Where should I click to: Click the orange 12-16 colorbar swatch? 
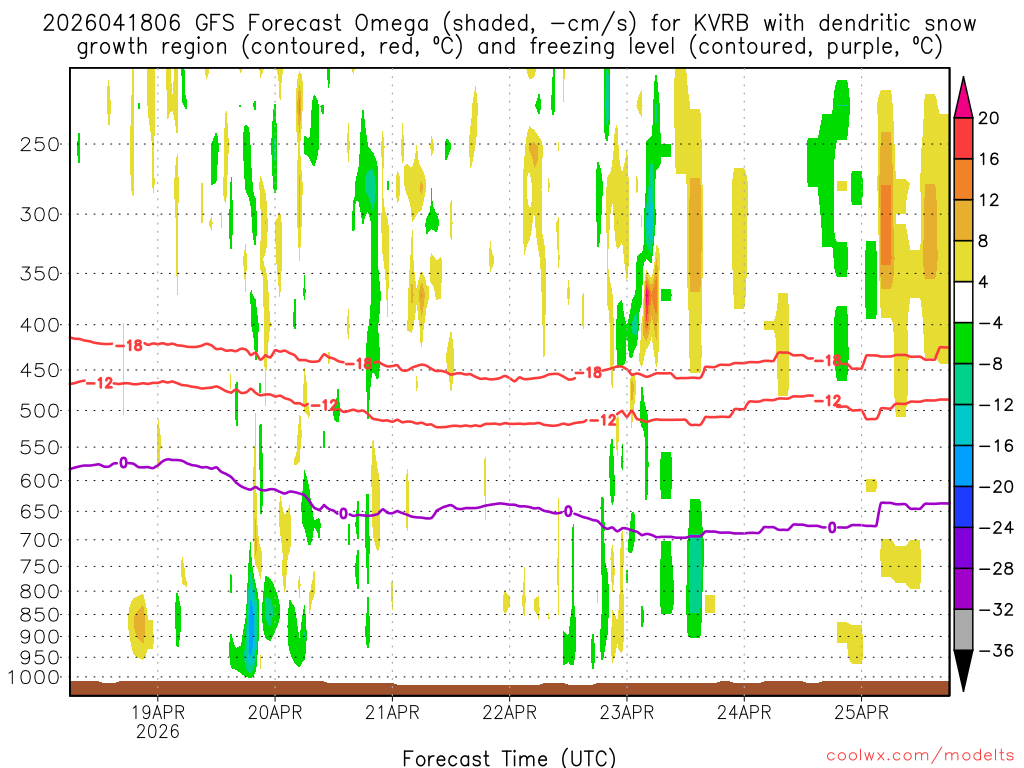963,179
